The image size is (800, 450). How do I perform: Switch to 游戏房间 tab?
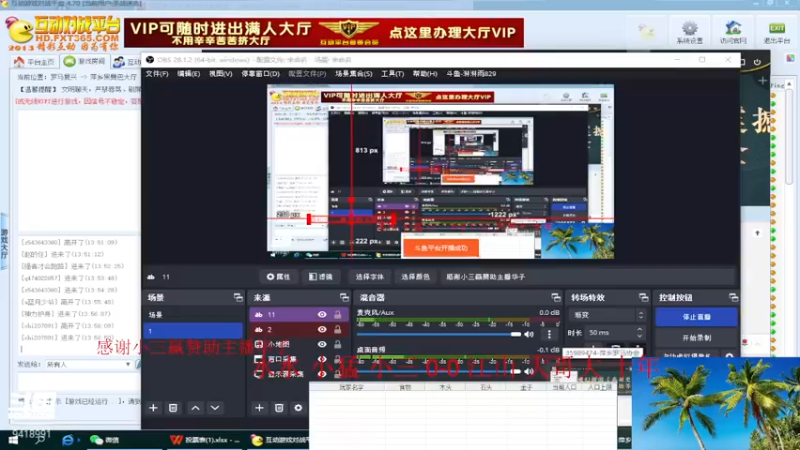(x=85, y=62)
